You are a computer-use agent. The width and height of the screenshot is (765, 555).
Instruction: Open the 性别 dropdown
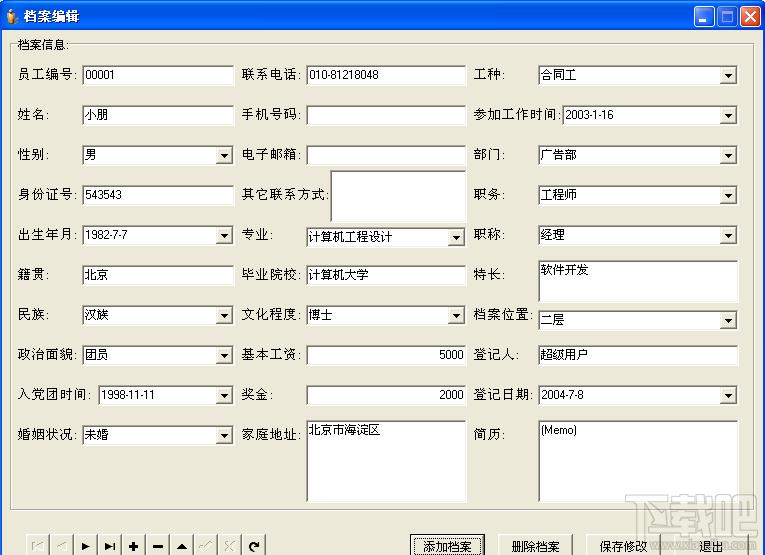point(224,156)
